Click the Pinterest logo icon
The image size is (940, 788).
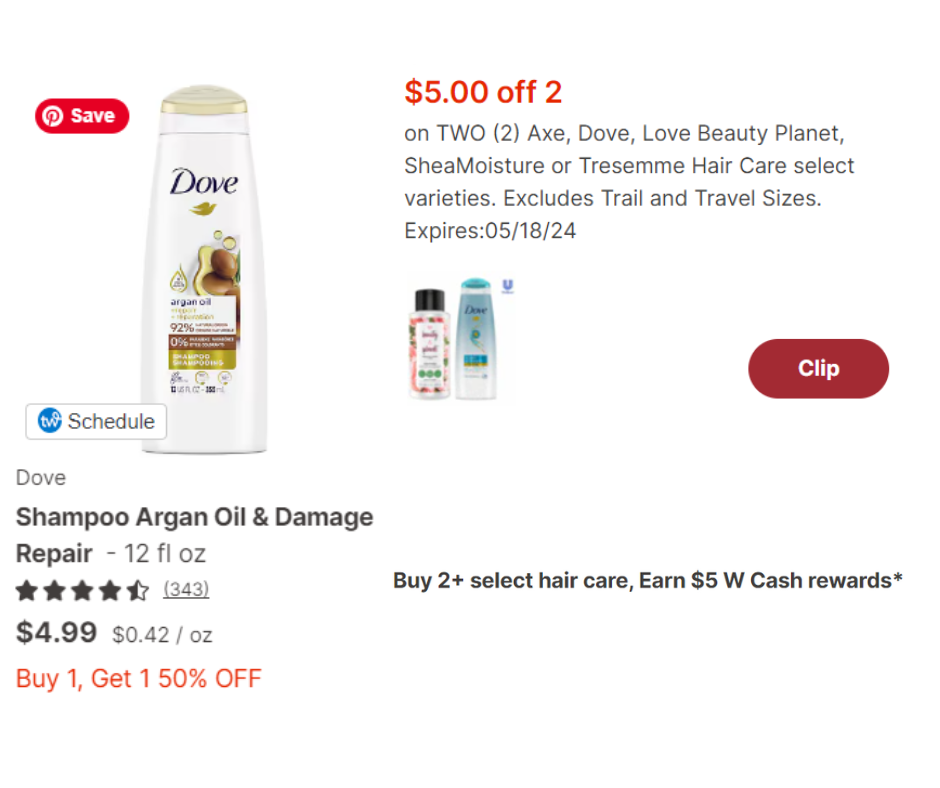tap(52, 116)
